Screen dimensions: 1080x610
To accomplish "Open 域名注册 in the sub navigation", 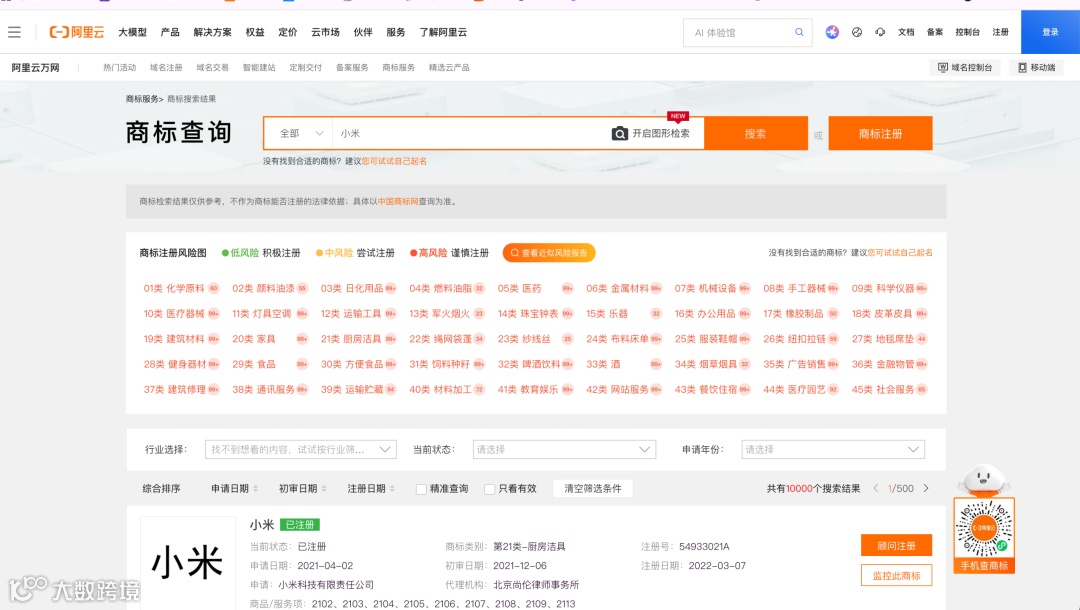I will (x=166, y=67).
